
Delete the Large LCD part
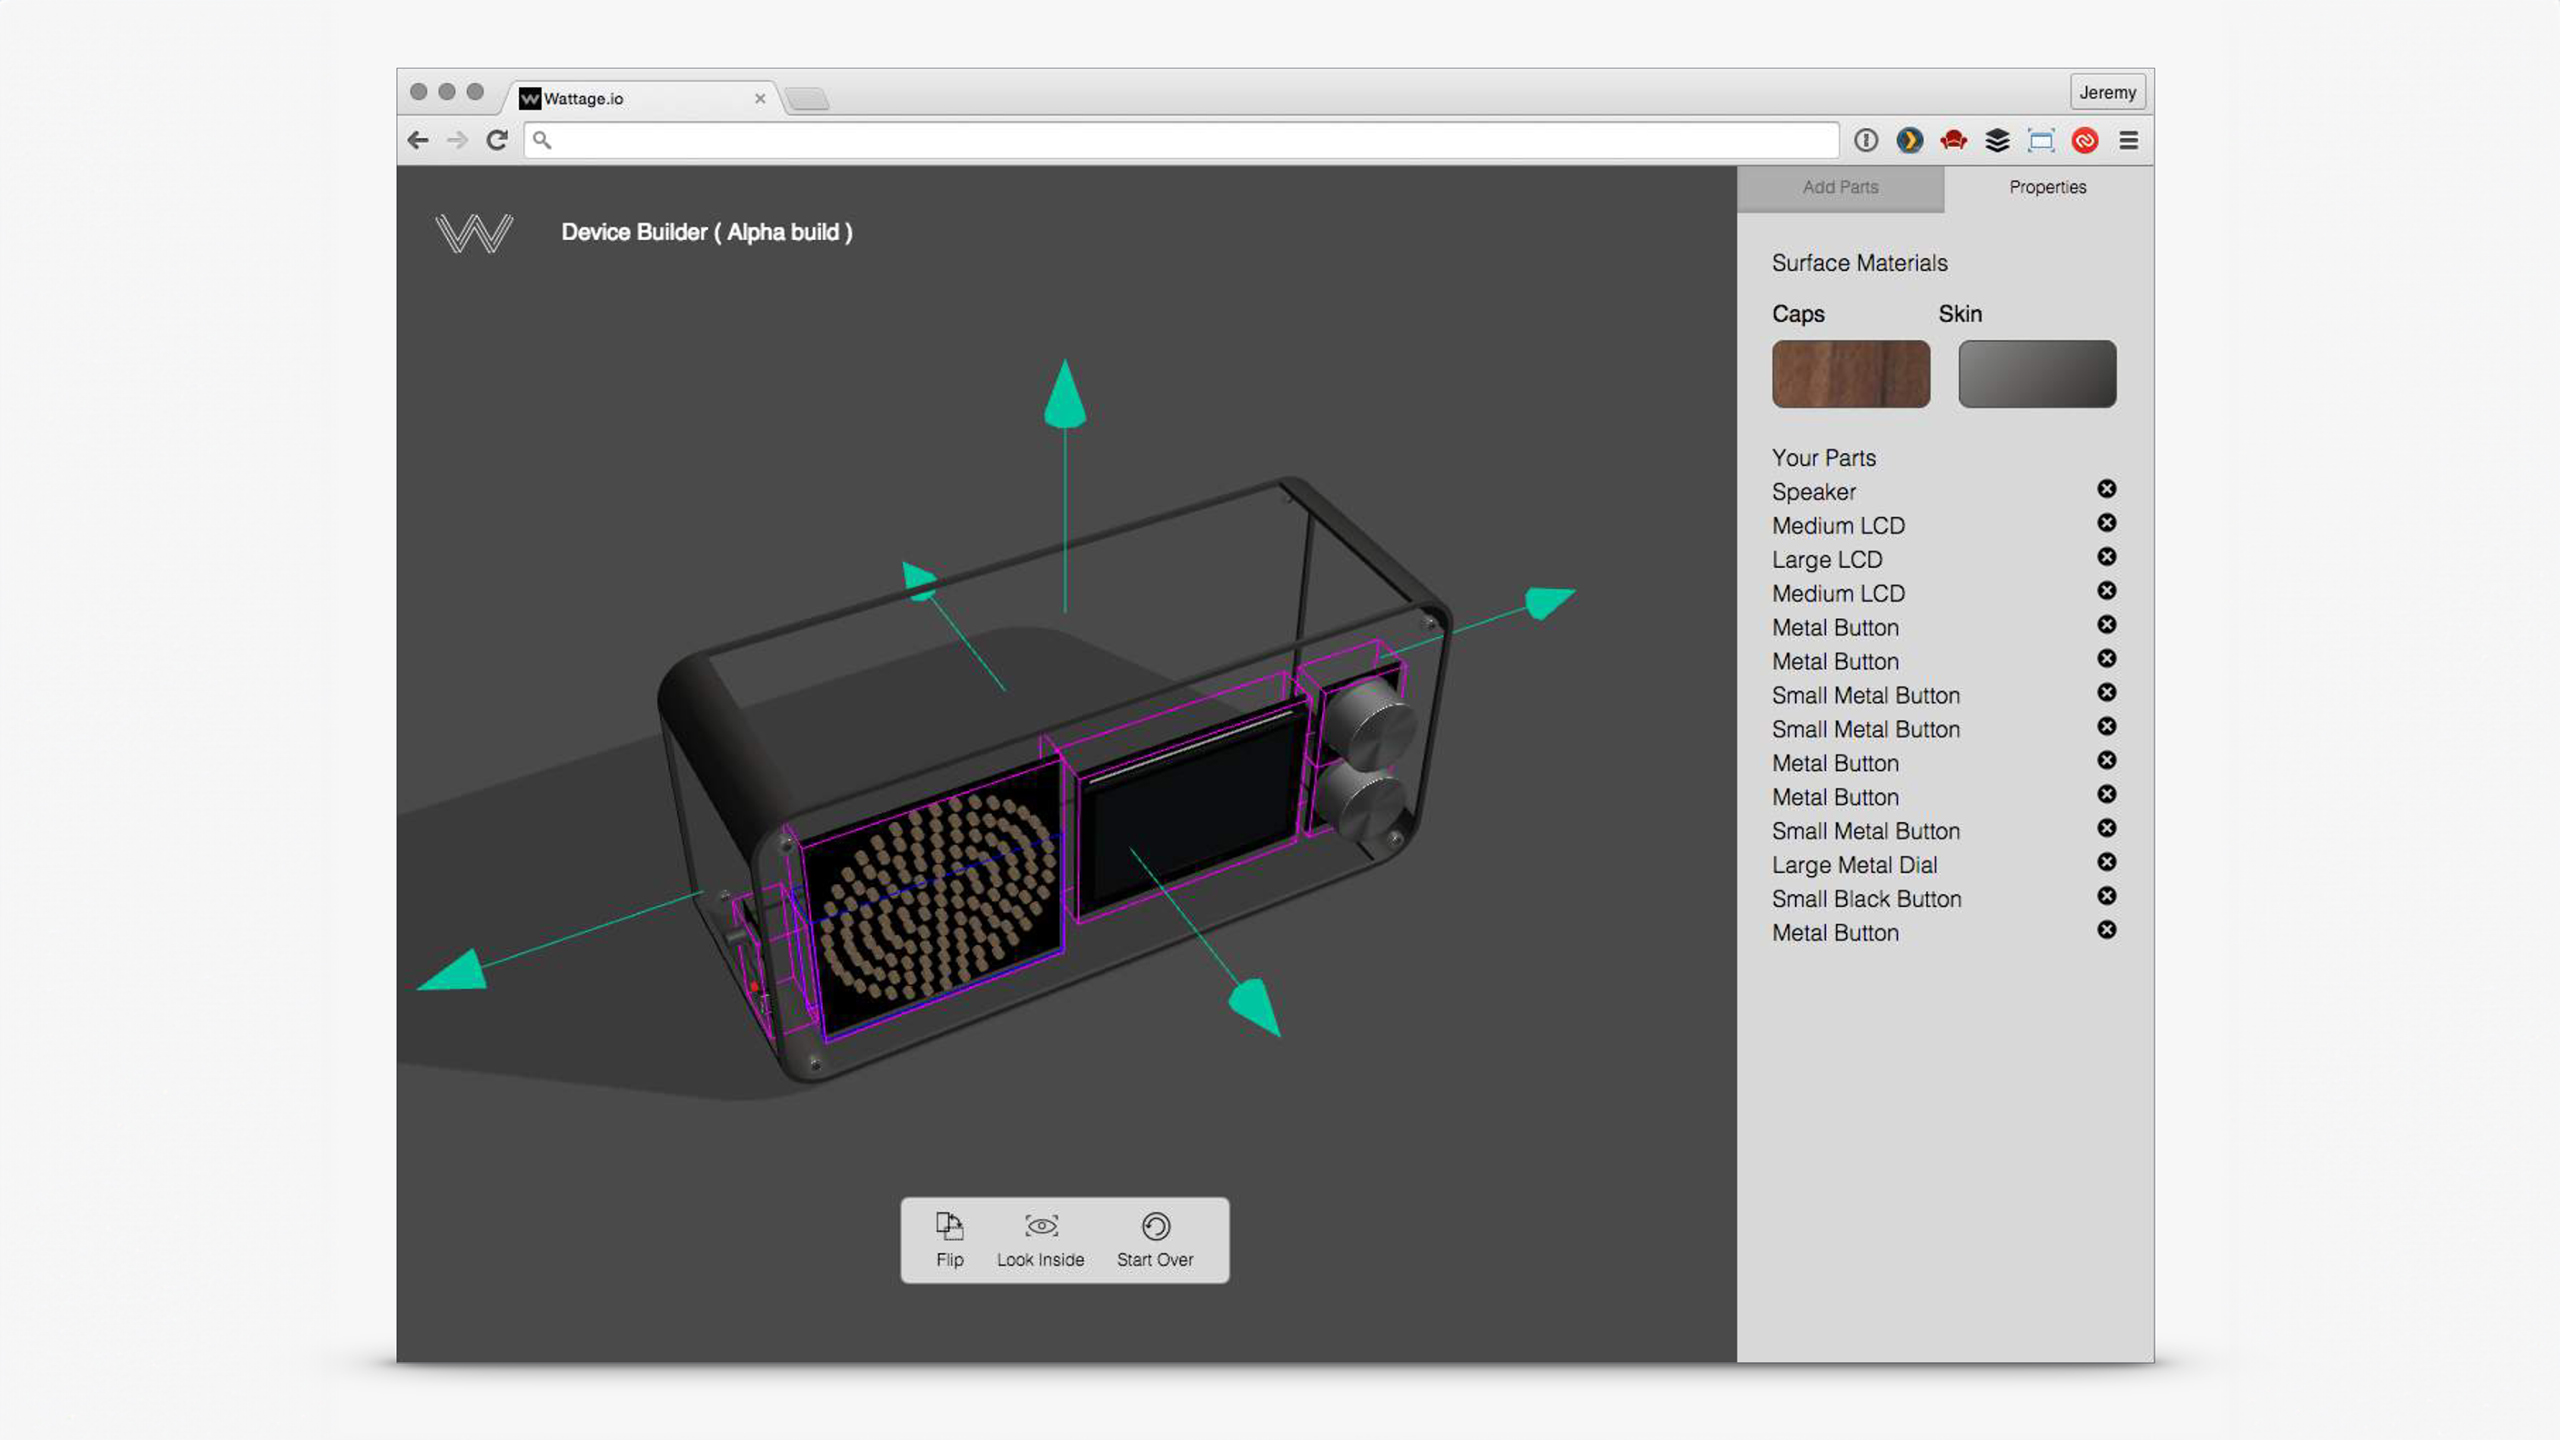pos(2106,557)
